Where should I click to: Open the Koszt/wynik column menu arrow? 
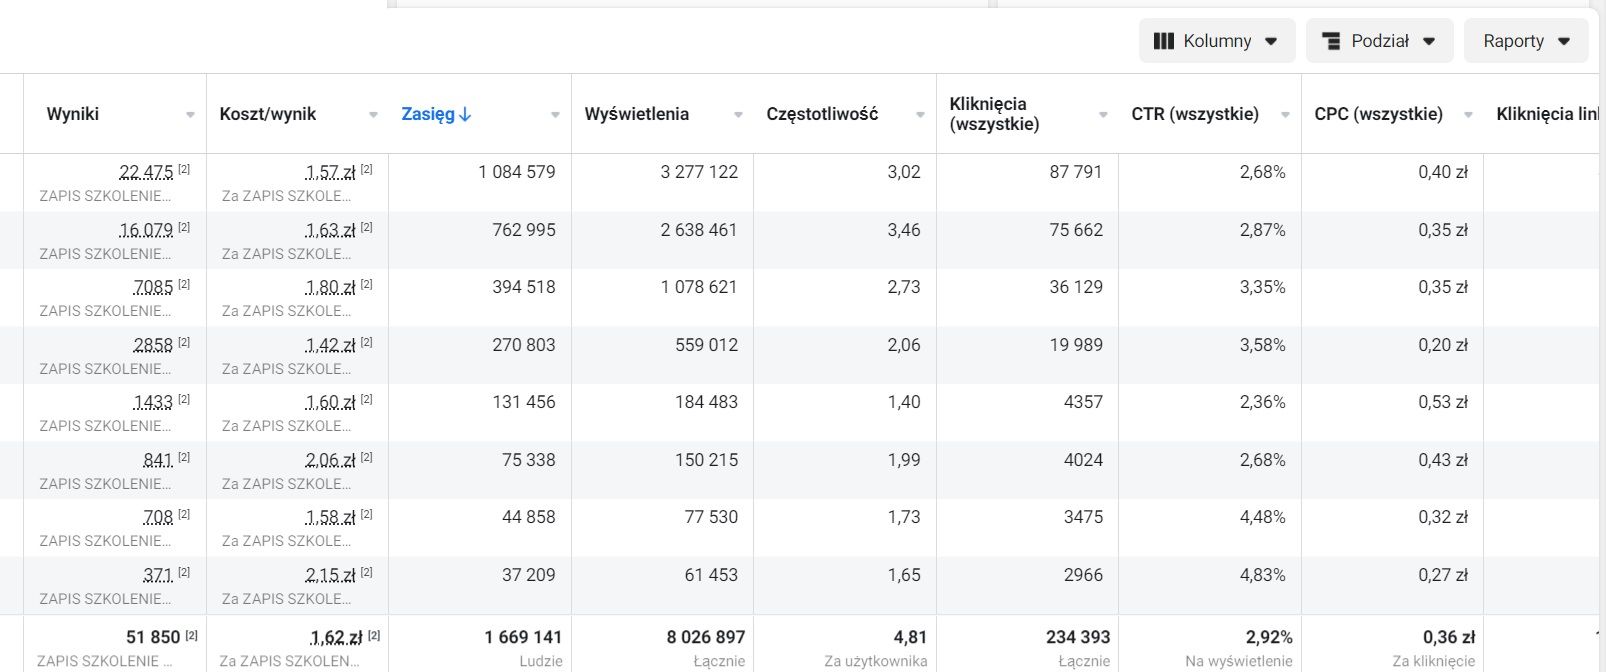(x=373, y=115)
